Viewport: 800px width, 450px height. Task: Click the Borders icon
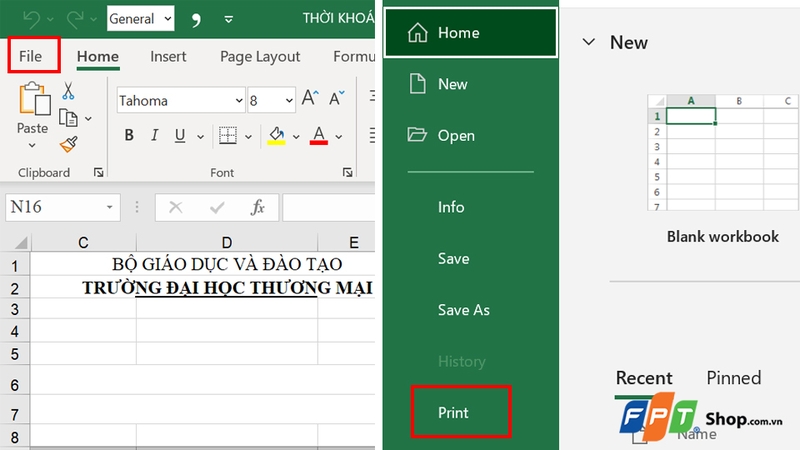(x=228, y=135)
